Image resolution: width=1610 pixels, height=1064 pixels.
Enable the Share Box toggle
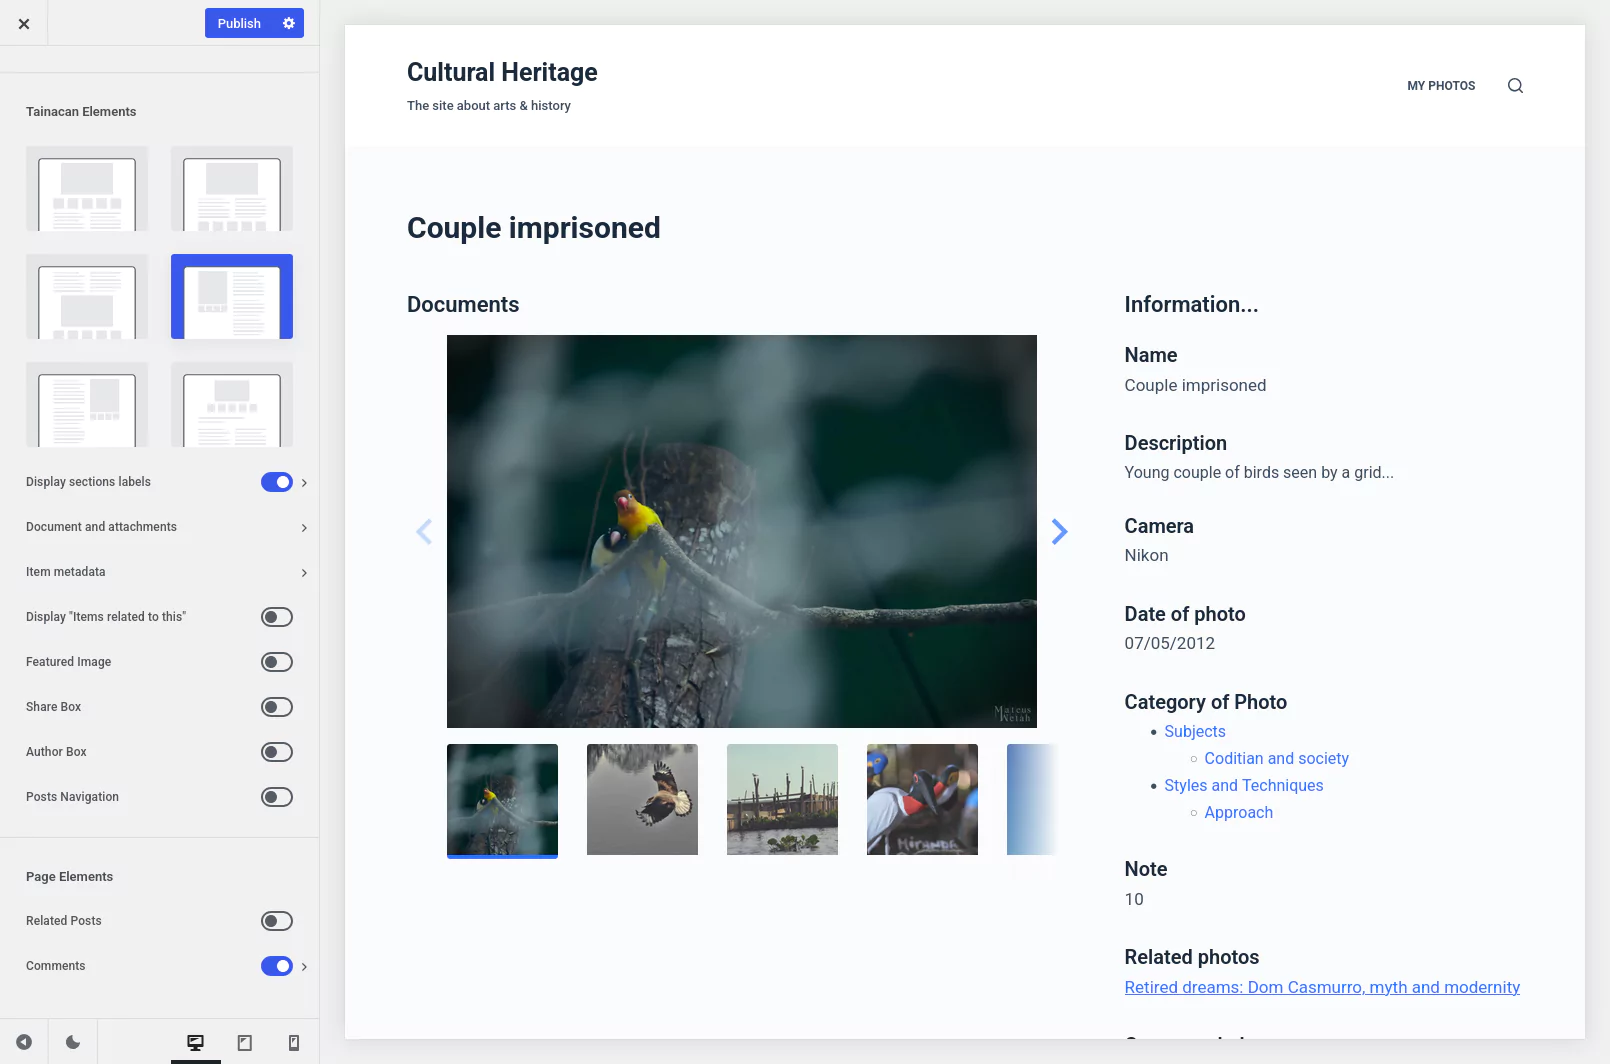pyautogui.click(x=277, y=707)
